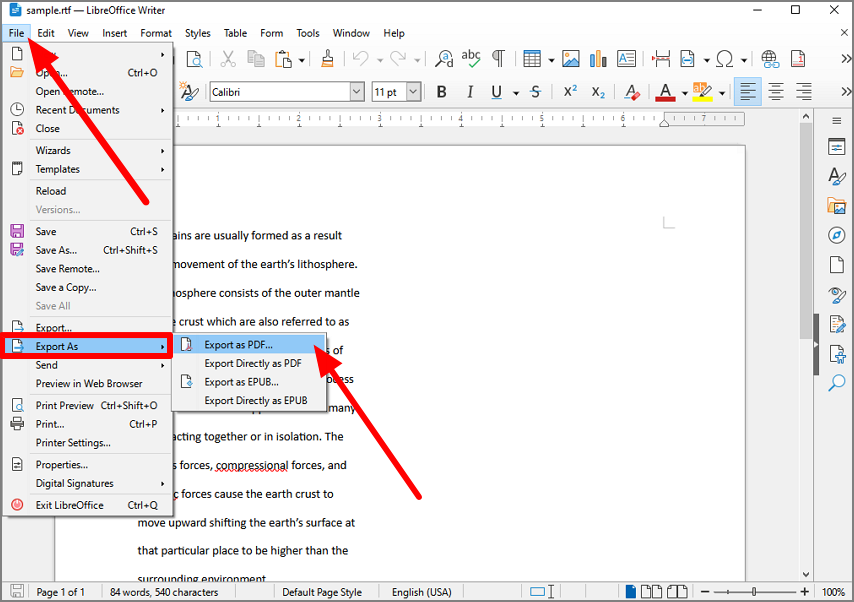Click the Insert Image icon
Viewport: 854px width, 602px height.
571,59
